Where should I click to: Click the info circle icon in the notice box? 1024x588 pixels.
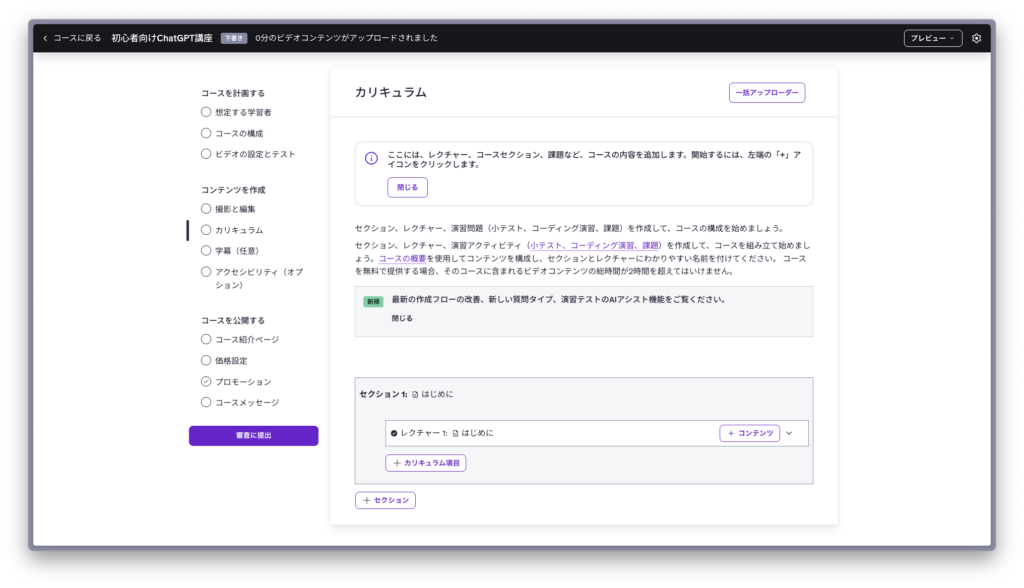point(371,158)
